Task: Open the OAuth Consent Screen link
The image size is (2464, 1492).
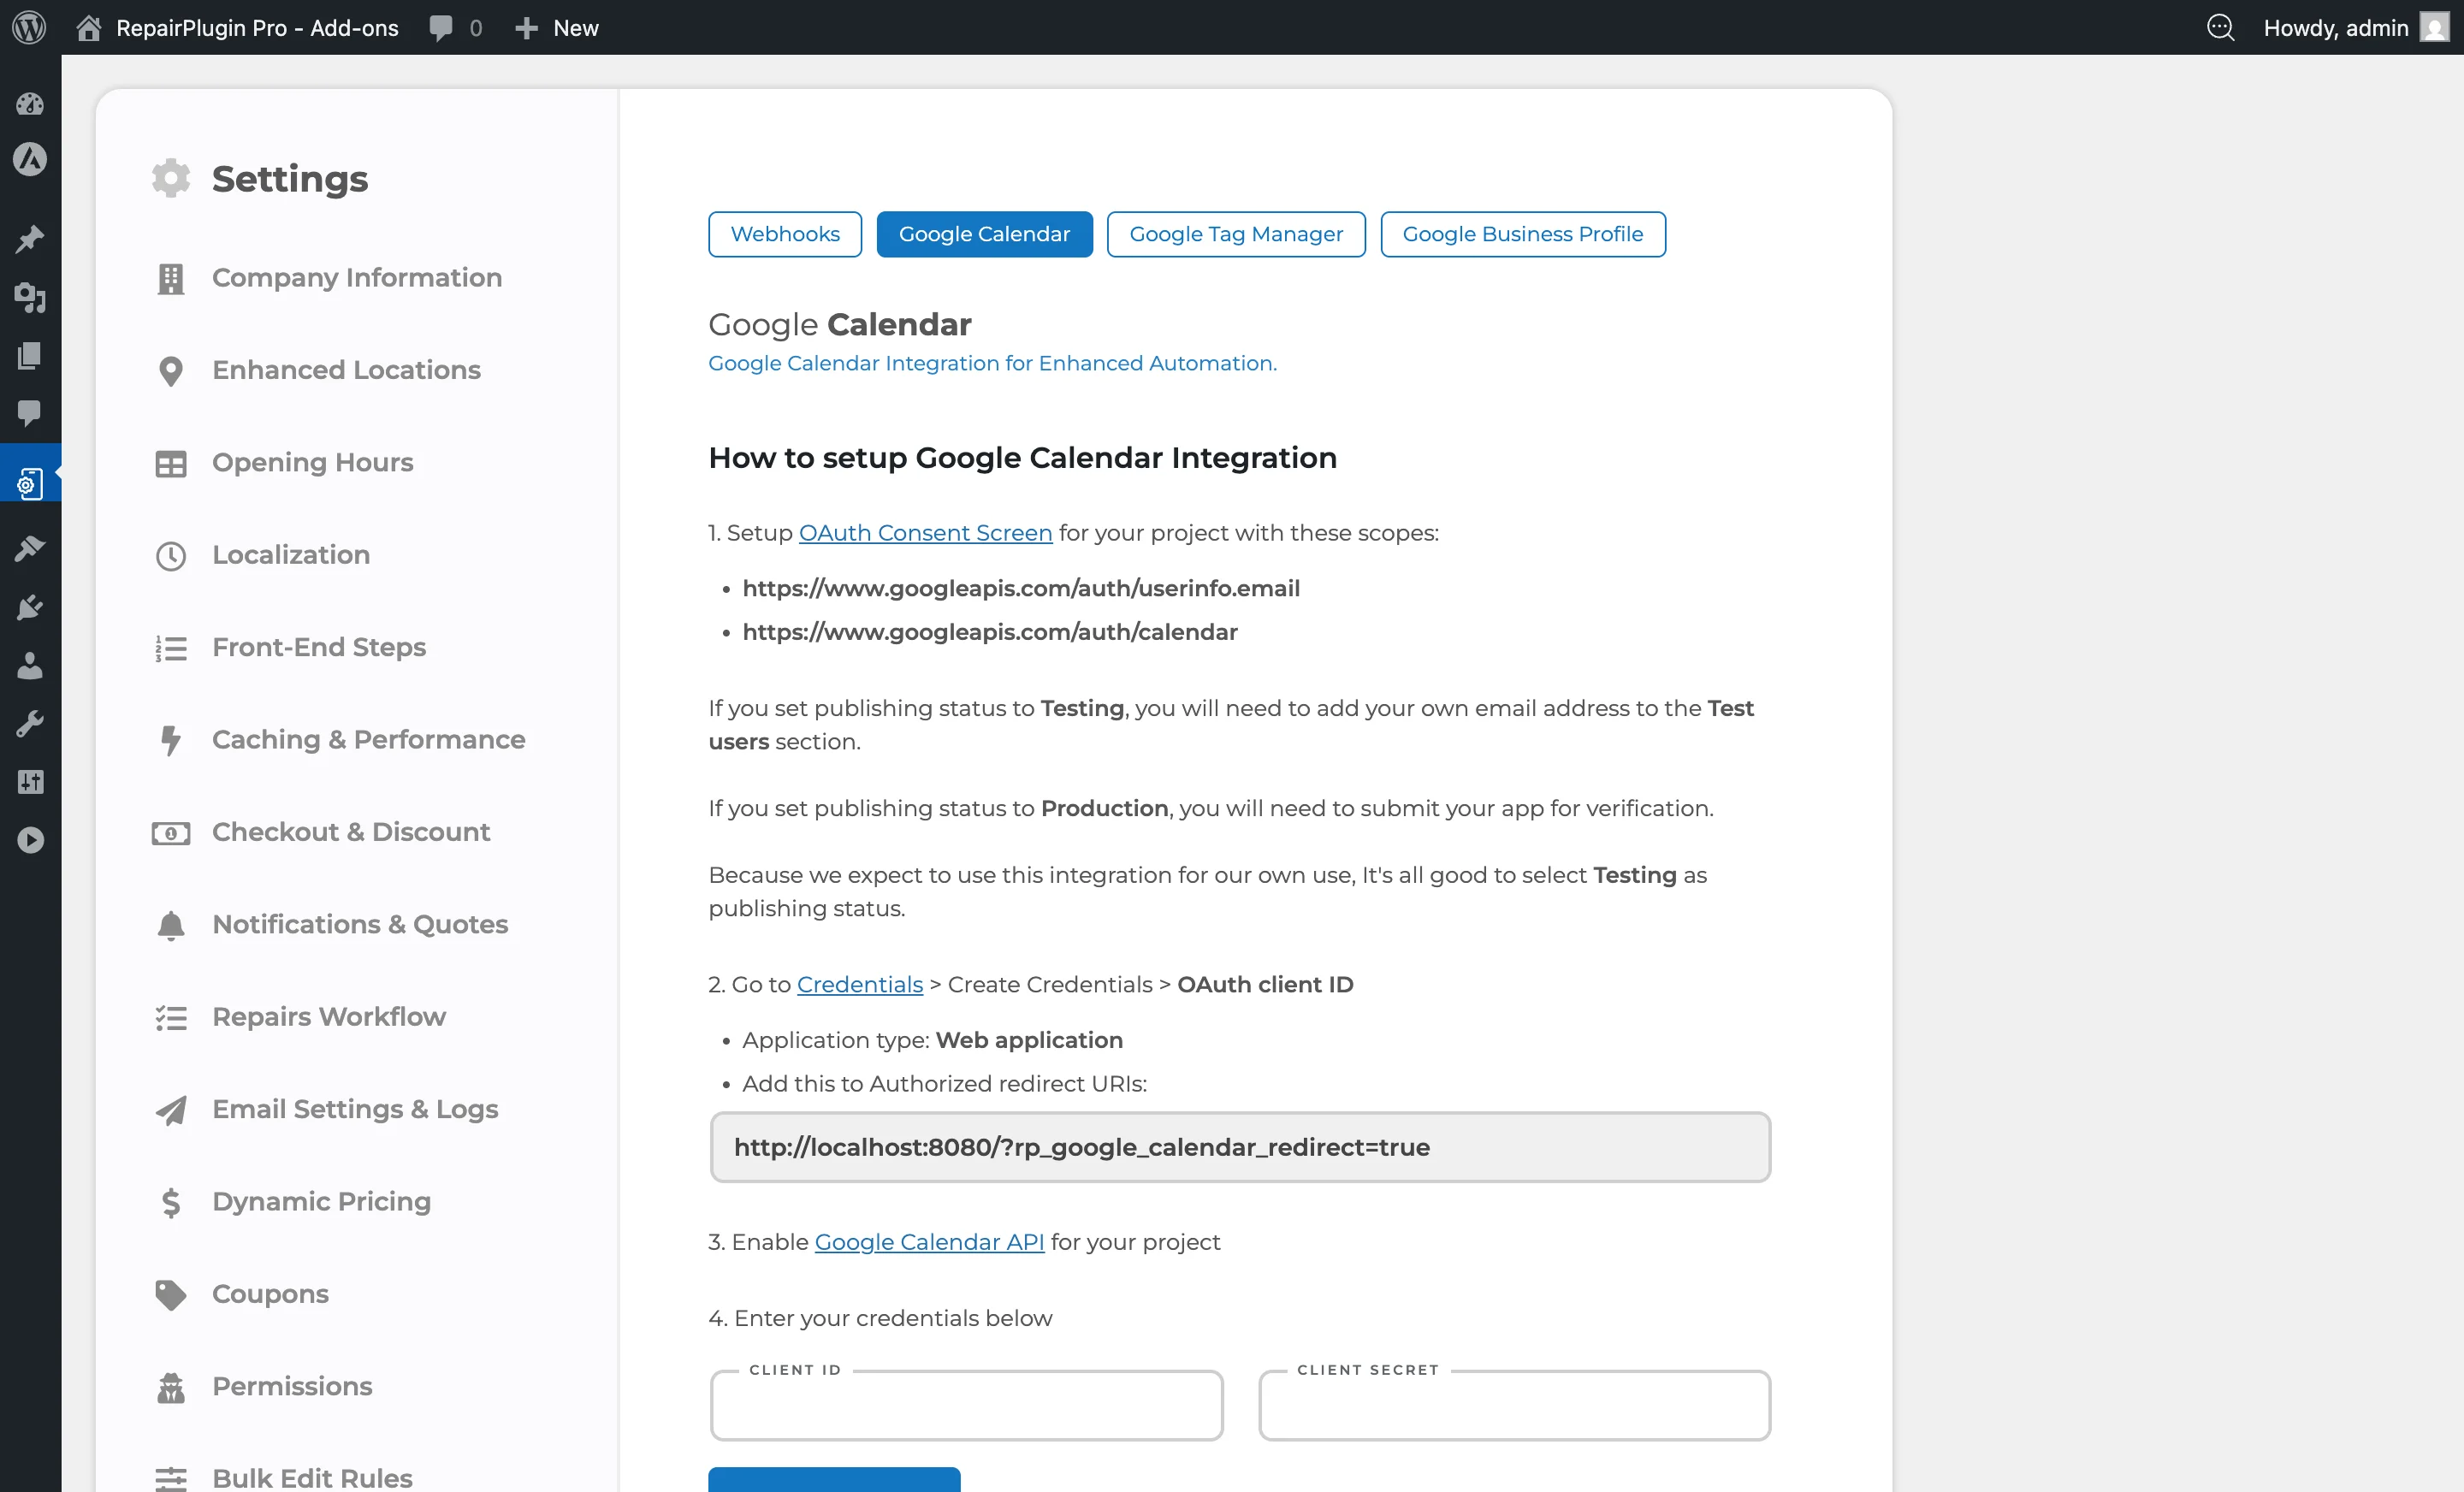Action: (x=925, y=532)
